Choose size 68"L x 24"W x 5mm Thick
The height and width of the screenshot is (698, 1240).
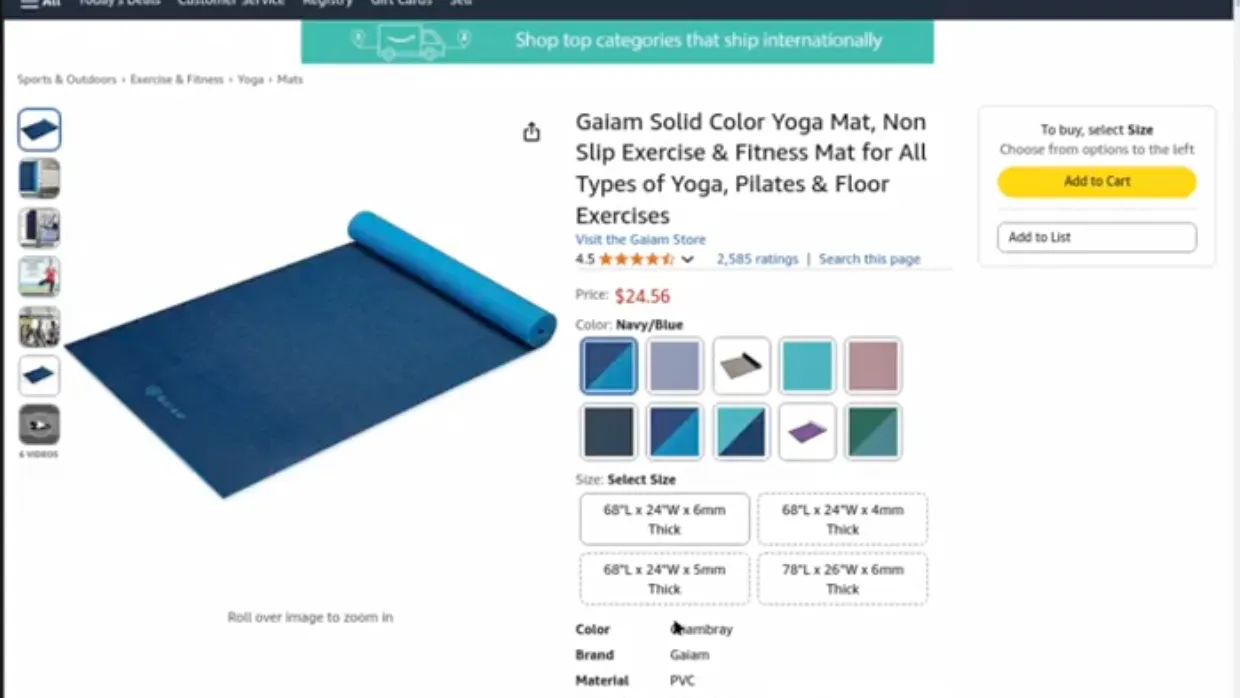(x=664, y=579)
